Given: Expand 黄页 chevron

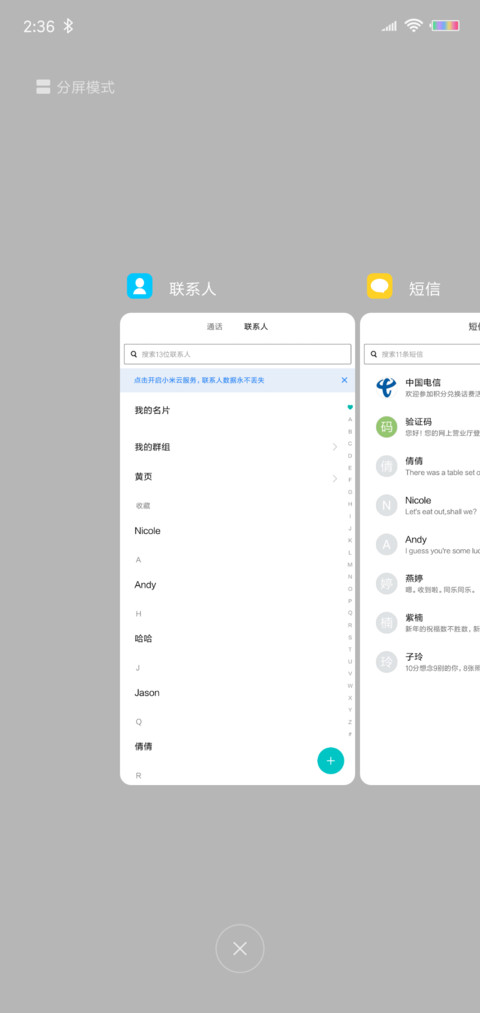Looking at the screenshot, I should coord(335,479).
